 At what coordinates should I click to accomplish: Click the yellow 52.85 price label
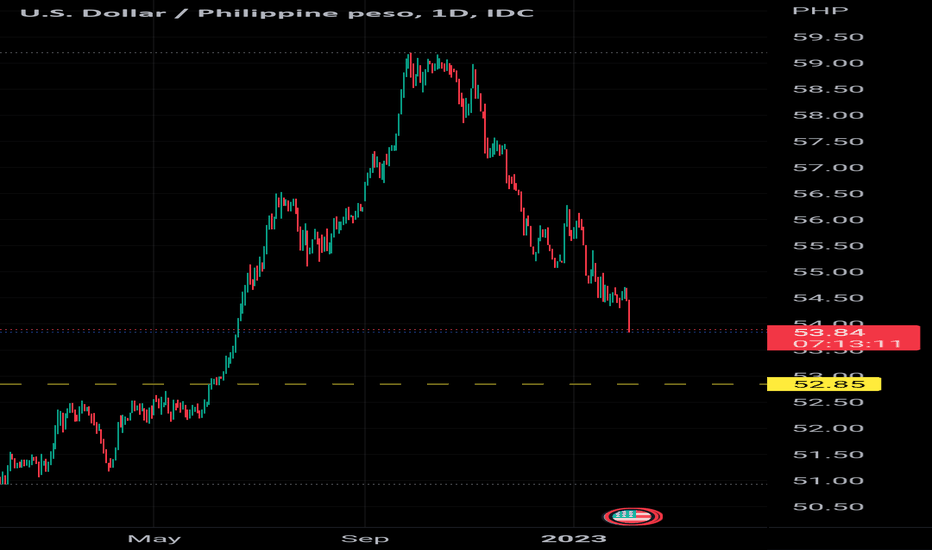(824, 384)
